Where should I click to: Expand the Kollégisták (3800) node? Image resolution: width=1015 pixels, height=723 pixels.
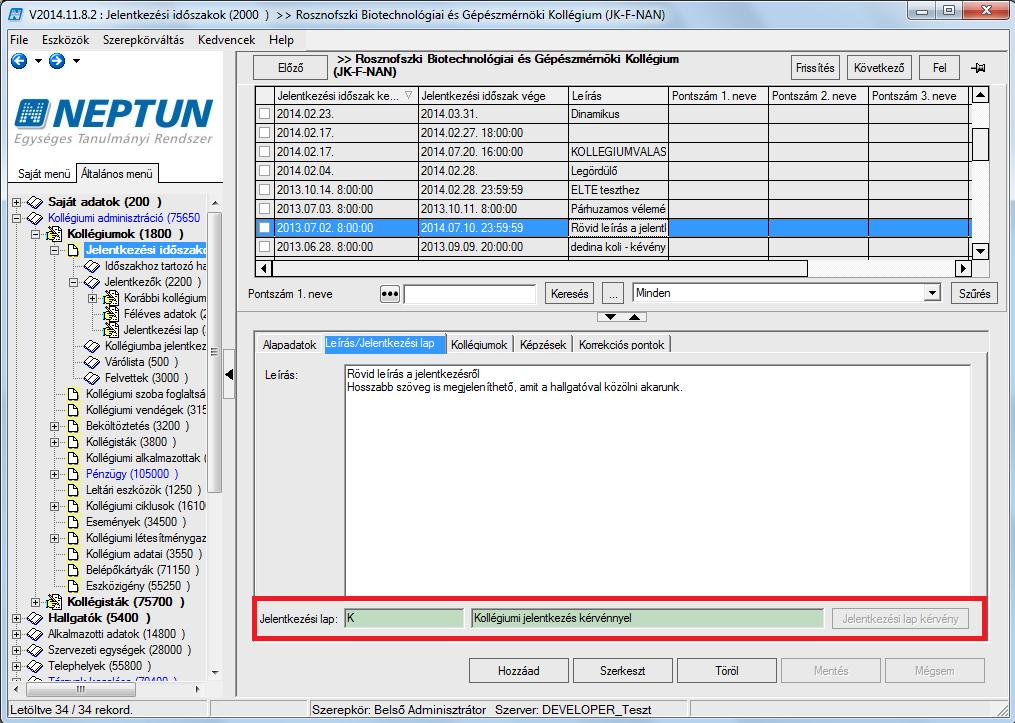tap(54, 442)
